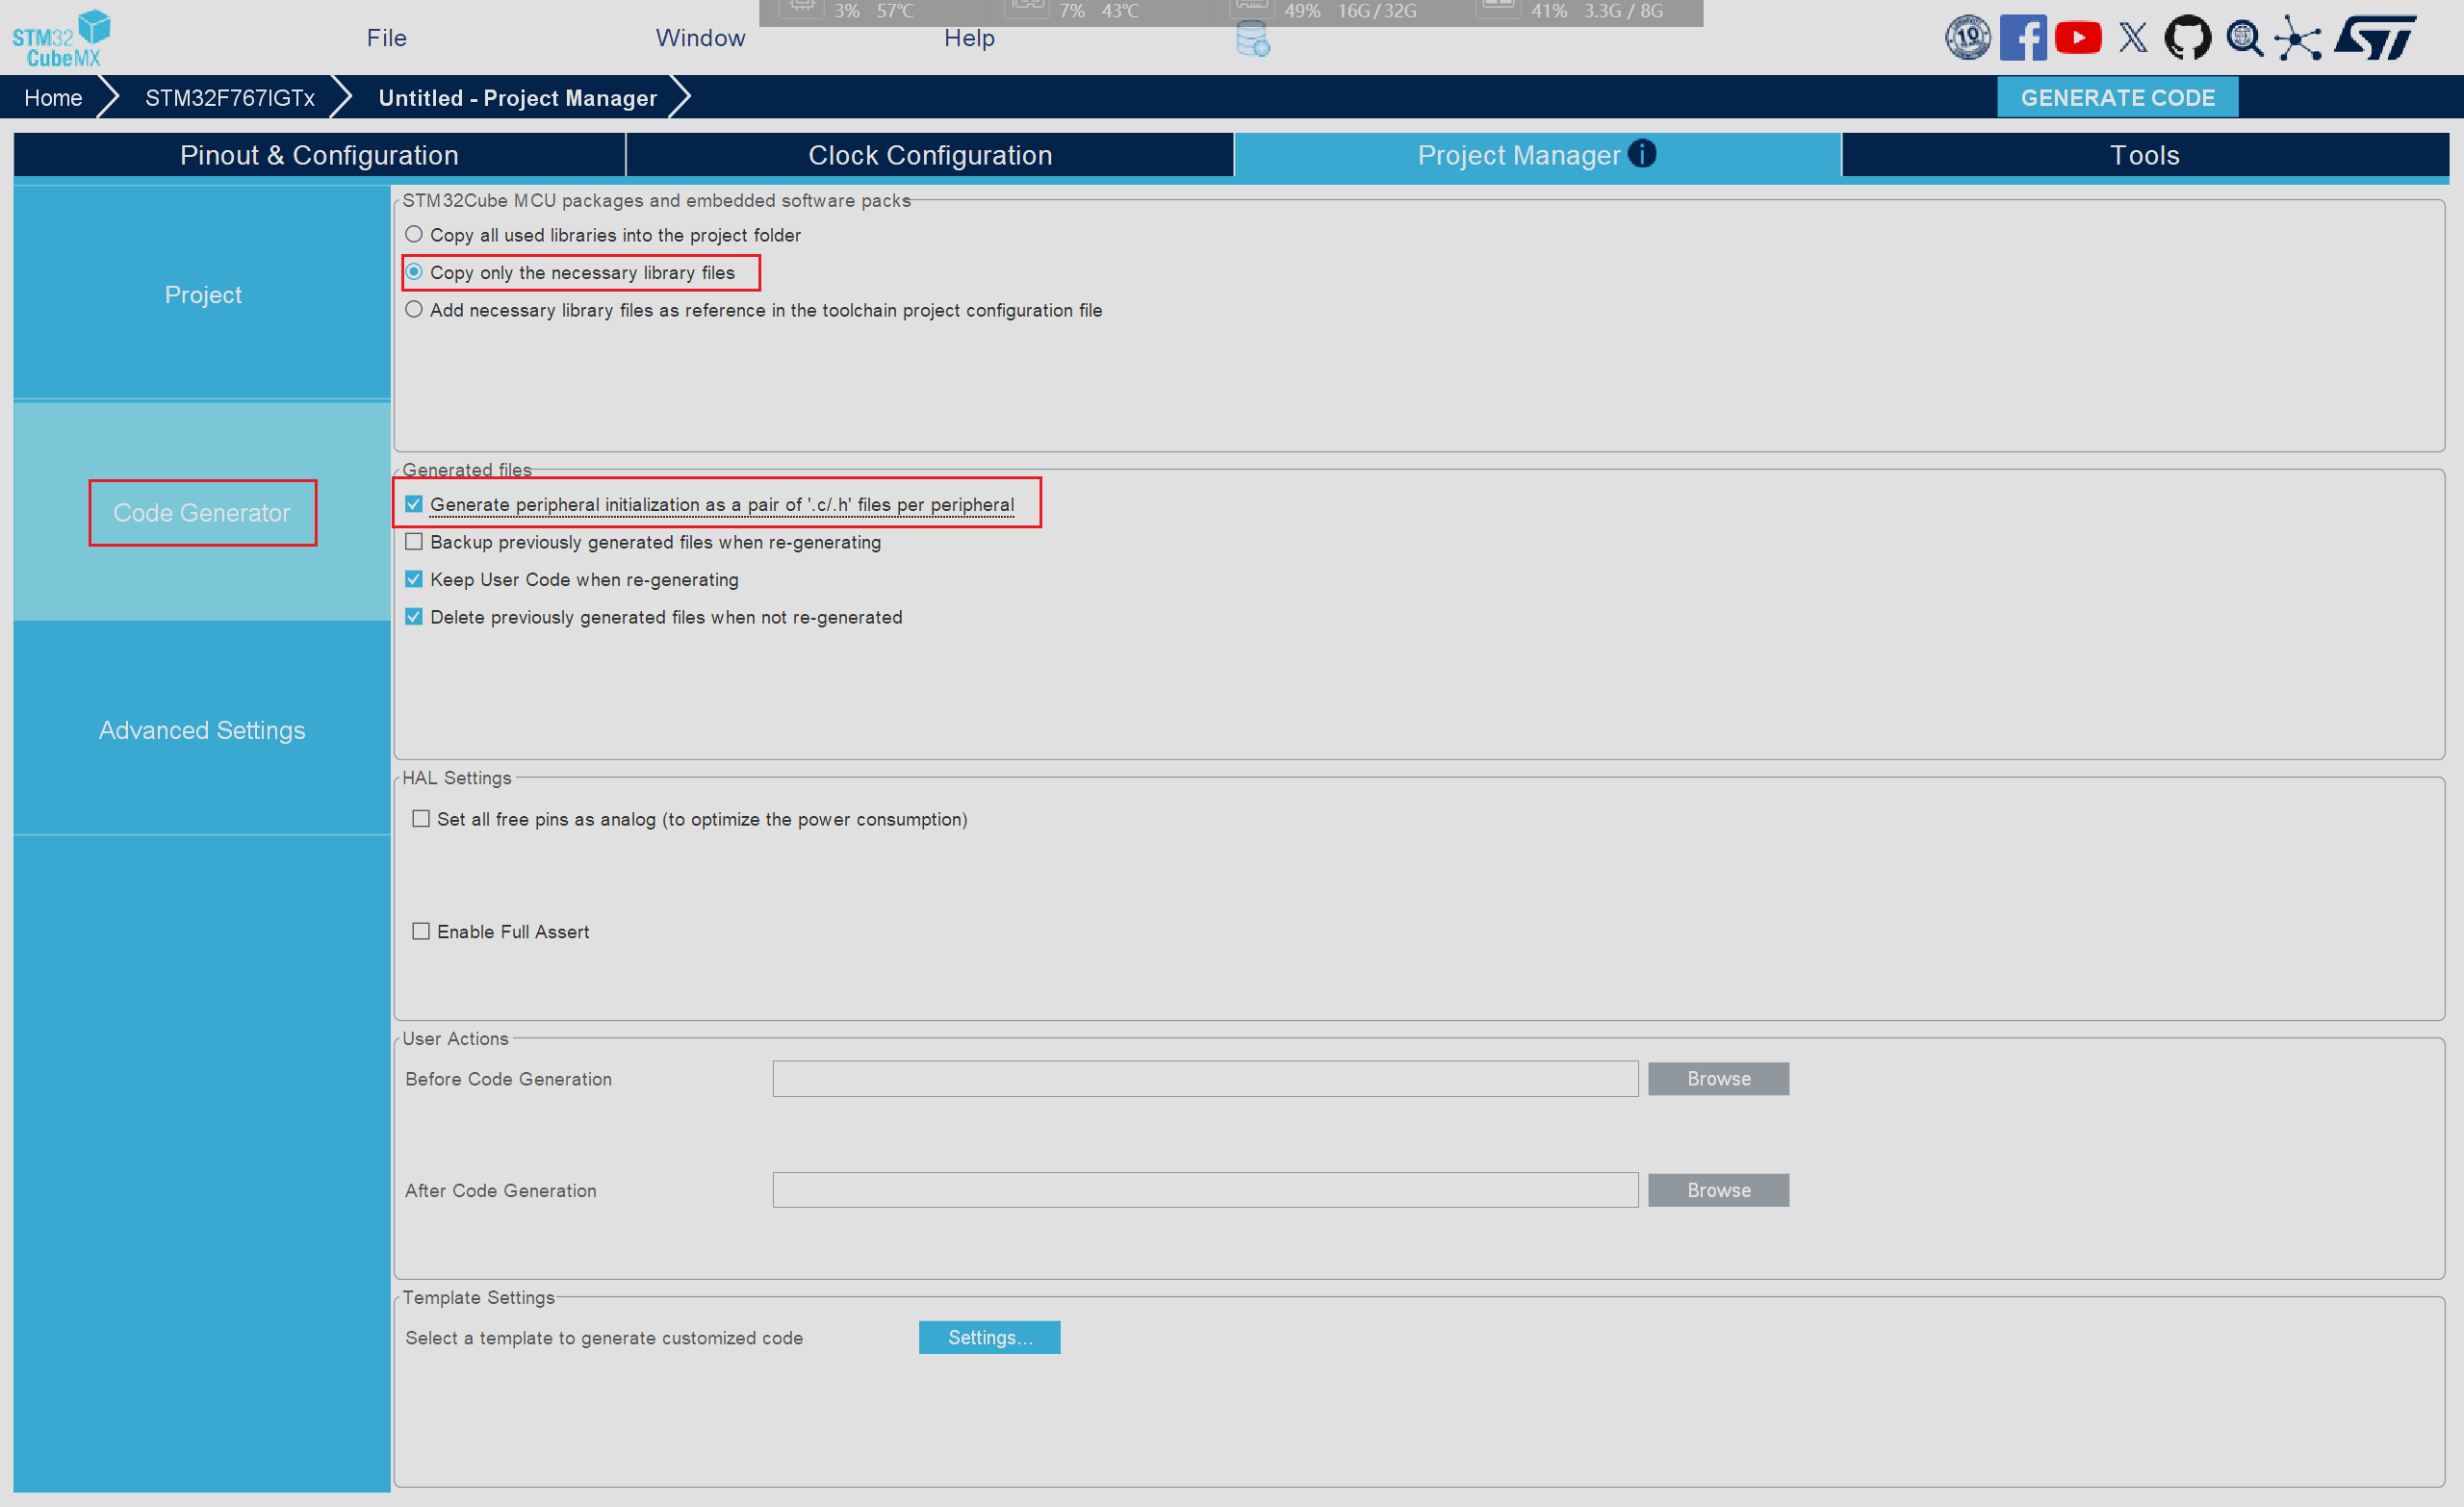2464x1507 pixels.
Task: Click the After Code Generation input field
Action: (1204, 1190)
